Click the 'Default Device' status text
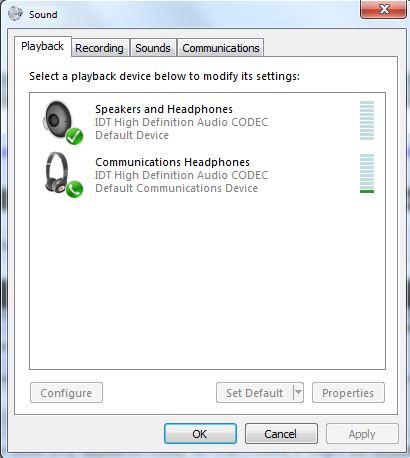 132,135
